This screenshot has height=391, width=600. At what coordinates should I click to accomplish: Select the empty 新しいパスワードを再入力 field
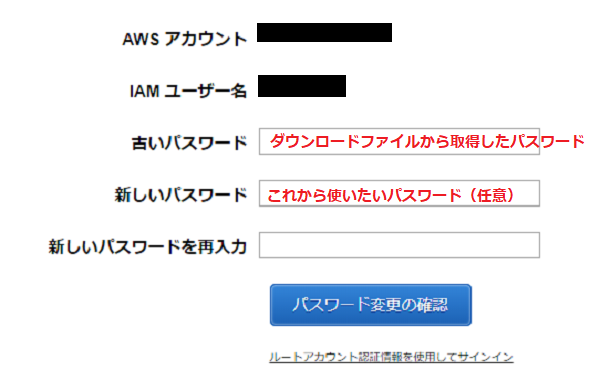(399, 245)
